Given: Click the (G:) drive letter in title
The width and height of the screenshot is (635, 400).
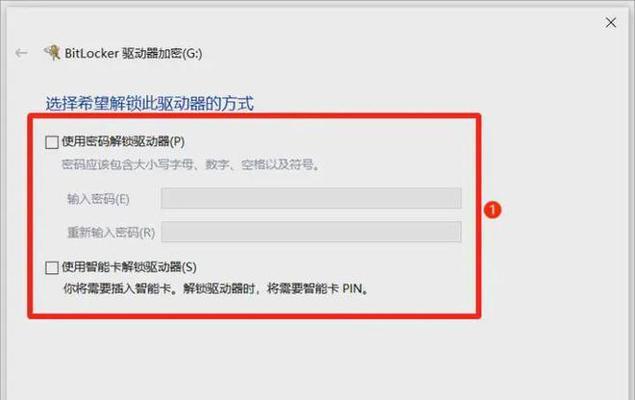Looking at the screenshot, I should pyautogui.click(x=192, y=53).
